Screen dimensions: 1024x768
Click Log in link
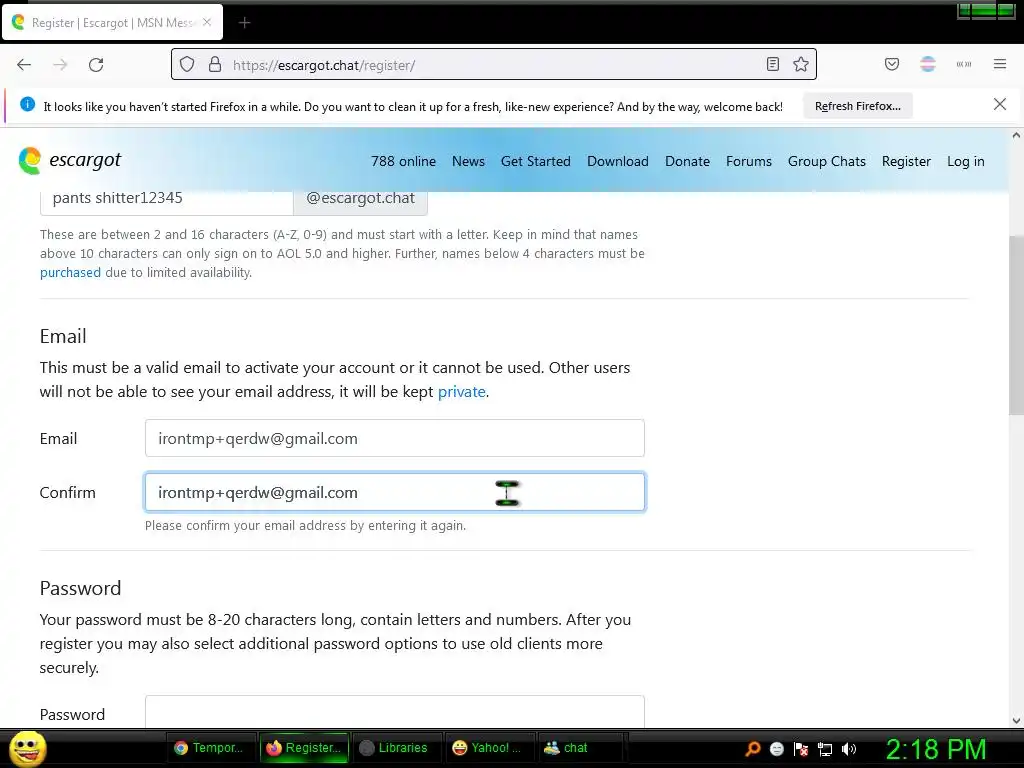pos(965,161)
